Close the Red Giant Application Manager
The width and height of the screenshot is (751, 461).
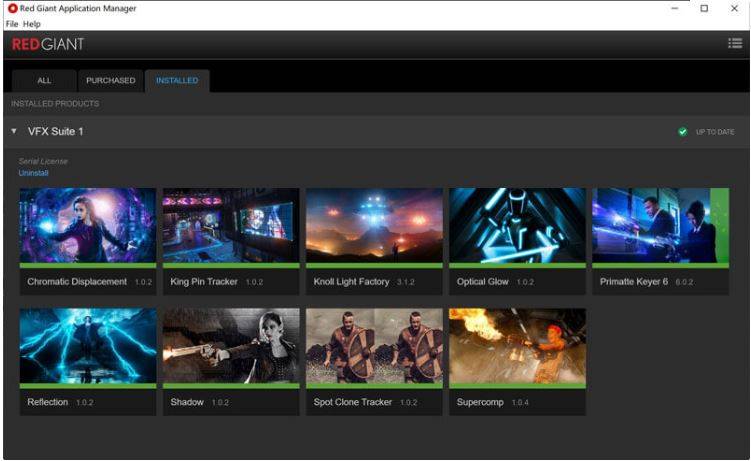coord(734,8)
